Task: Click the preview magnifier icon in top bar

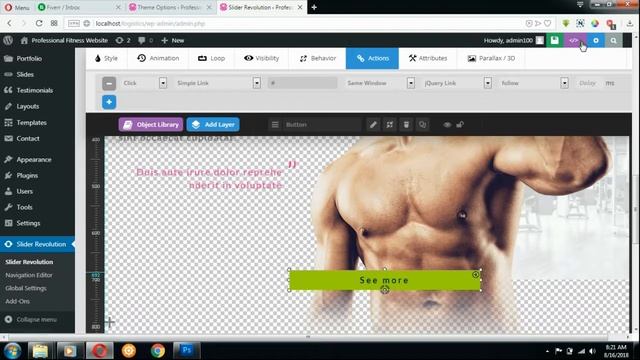Action: pyautogui.click(x=613, y=40)
